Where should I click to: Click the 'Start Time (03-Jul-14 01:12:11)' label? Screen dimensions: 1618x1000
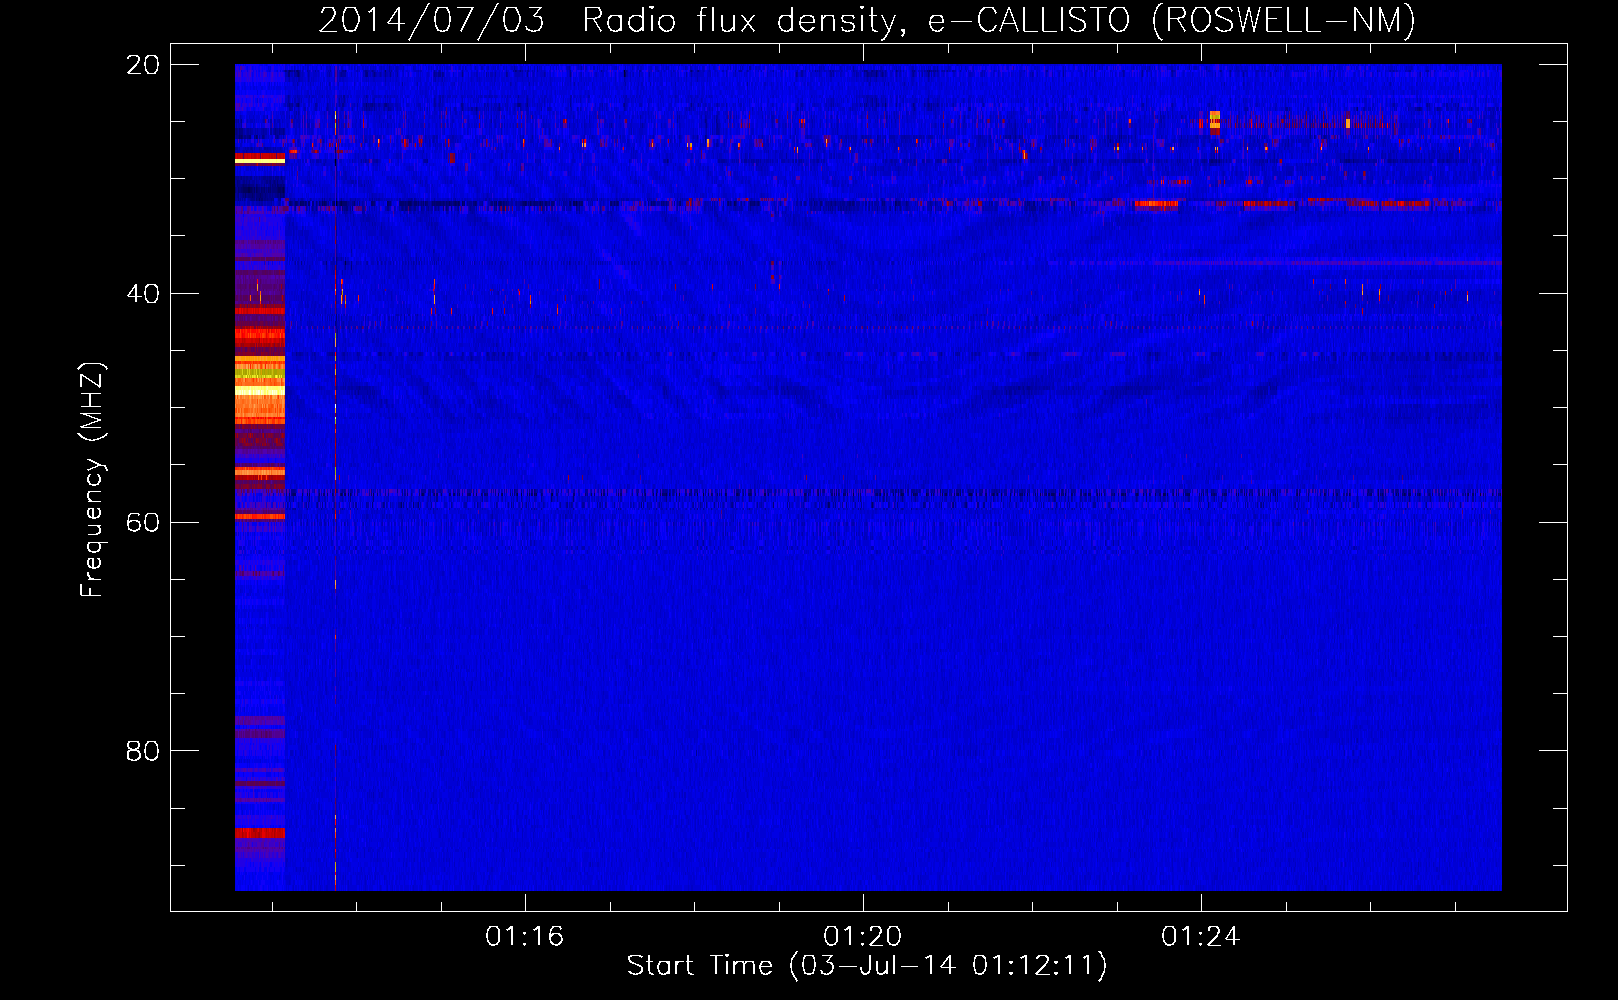coord(867,965)
